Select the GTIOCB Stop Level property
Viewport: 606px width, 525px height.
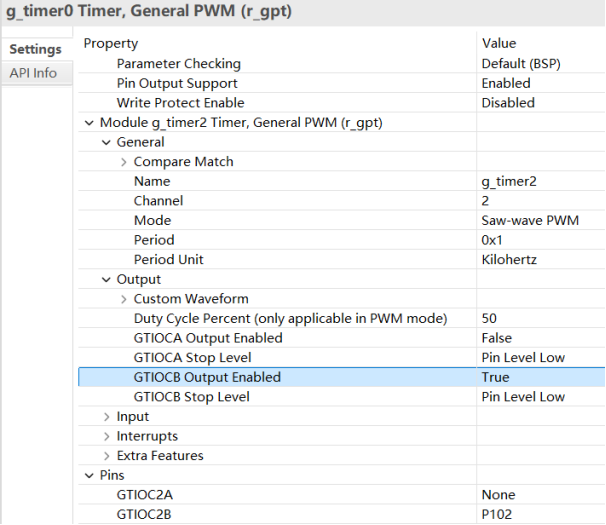[191, 397]
